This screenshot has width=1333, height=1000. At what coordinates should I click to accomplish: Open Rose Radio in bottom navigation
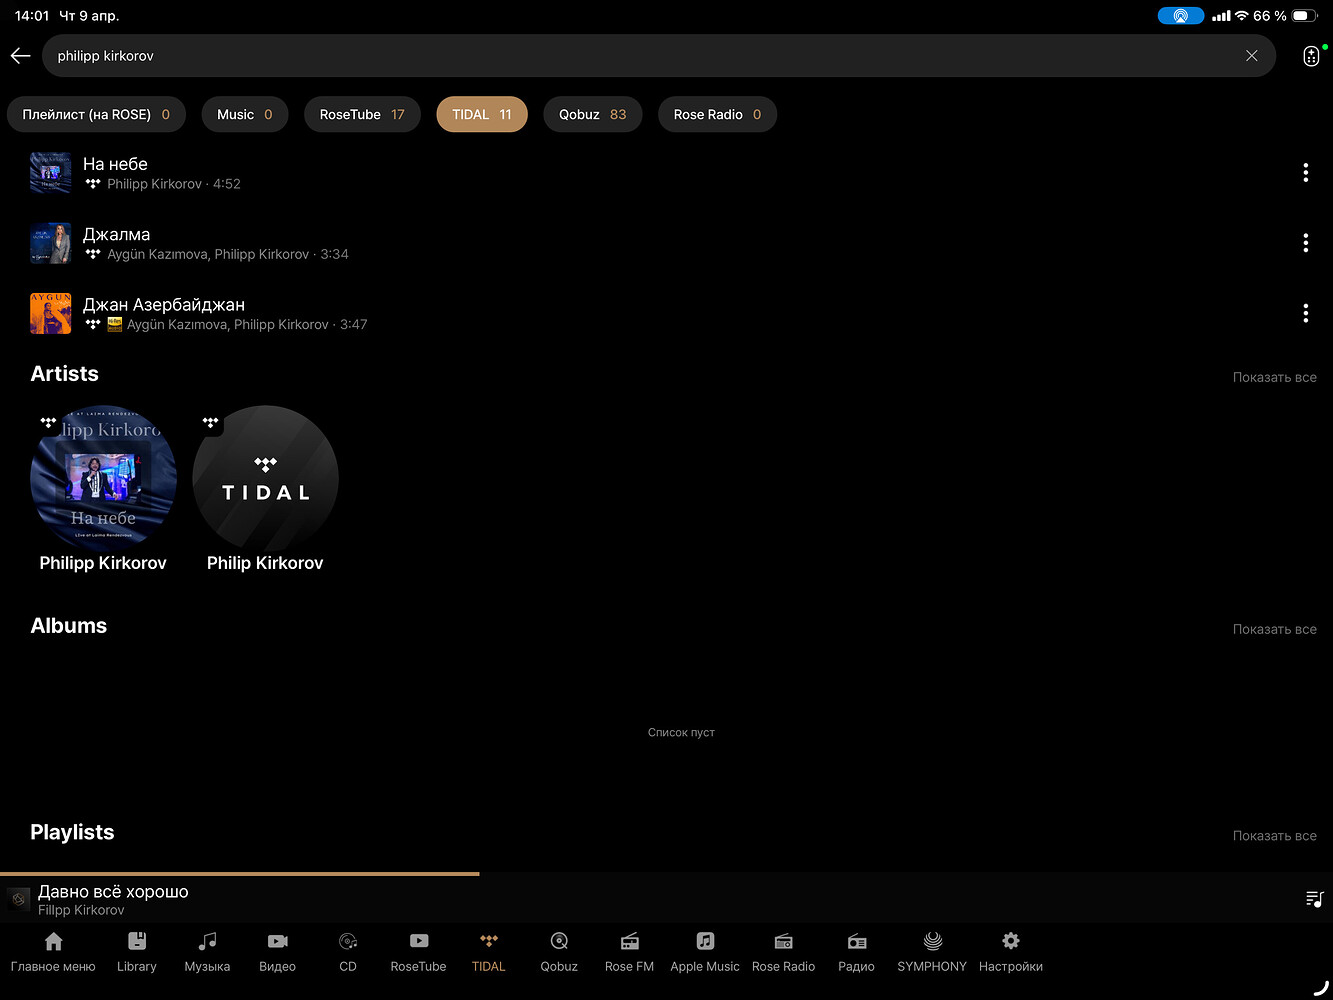[x=783, y=951]
